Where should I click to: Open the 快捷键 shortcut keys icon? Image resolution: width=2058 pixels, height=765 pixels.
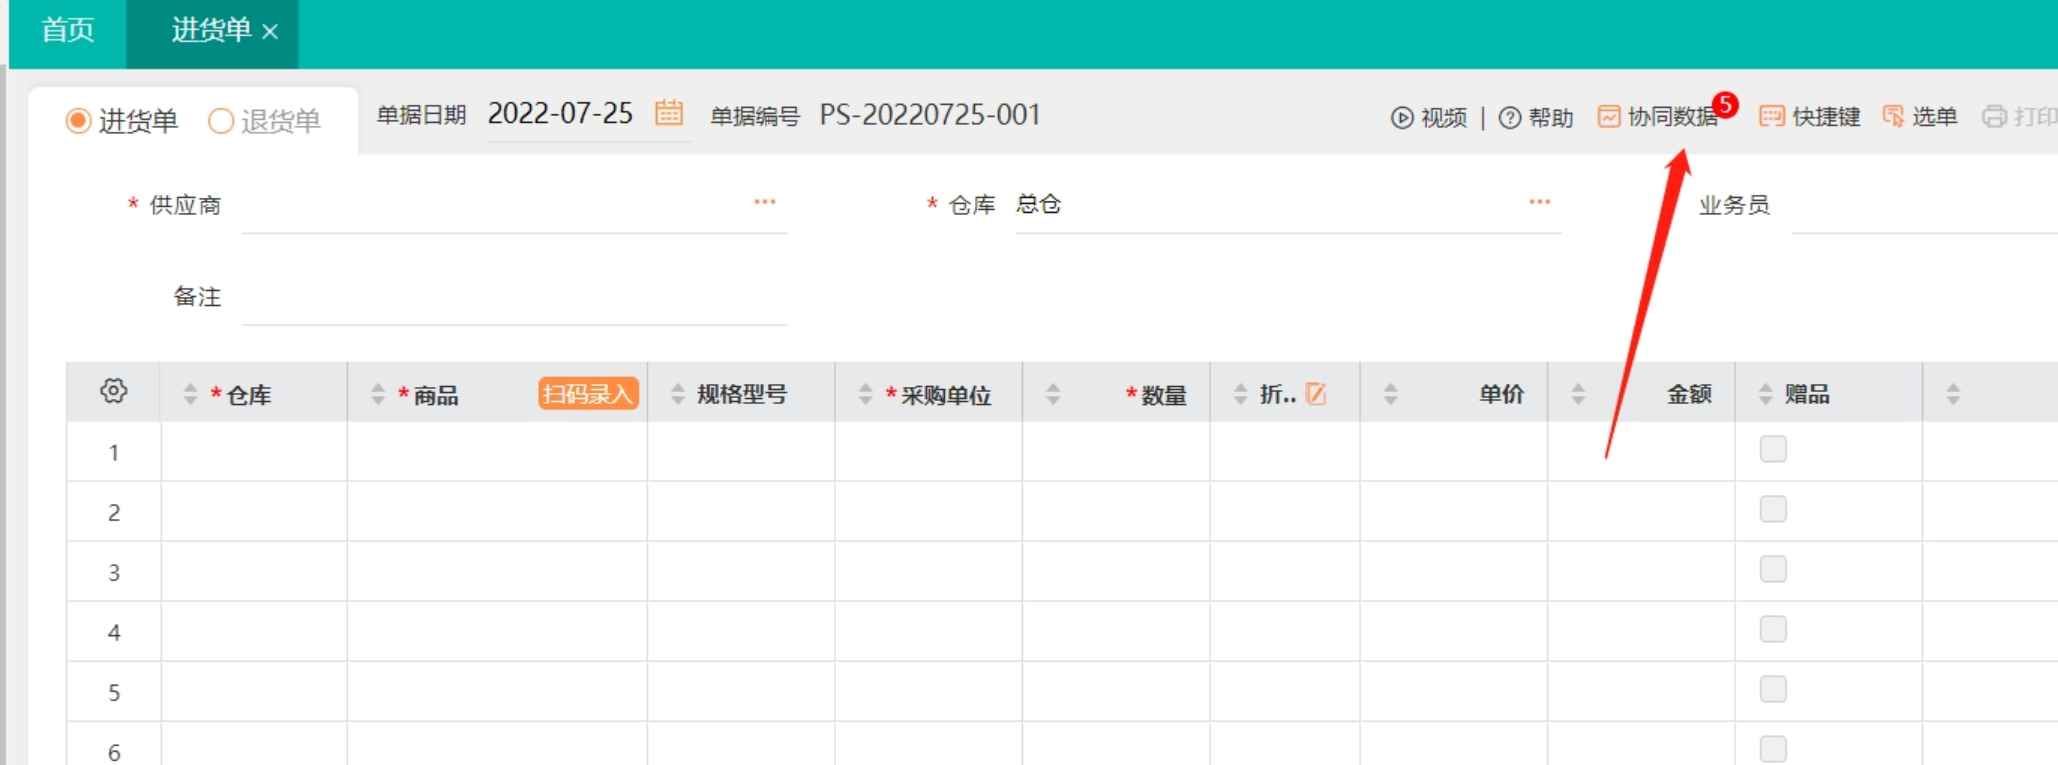1771,117
